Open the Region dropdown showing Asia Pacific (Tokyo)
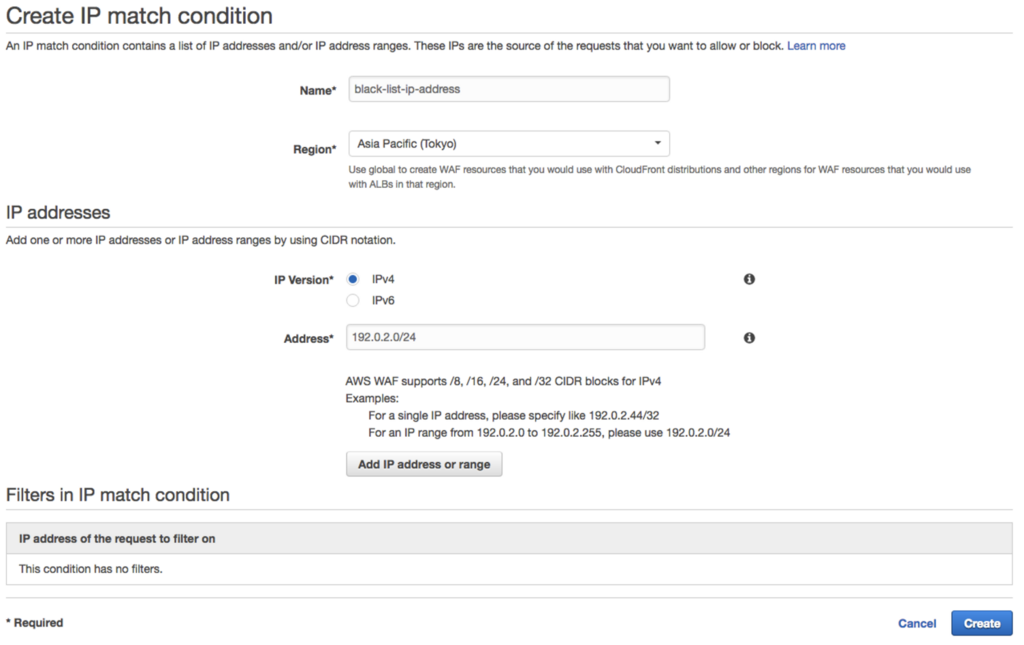 pos(507,144)
